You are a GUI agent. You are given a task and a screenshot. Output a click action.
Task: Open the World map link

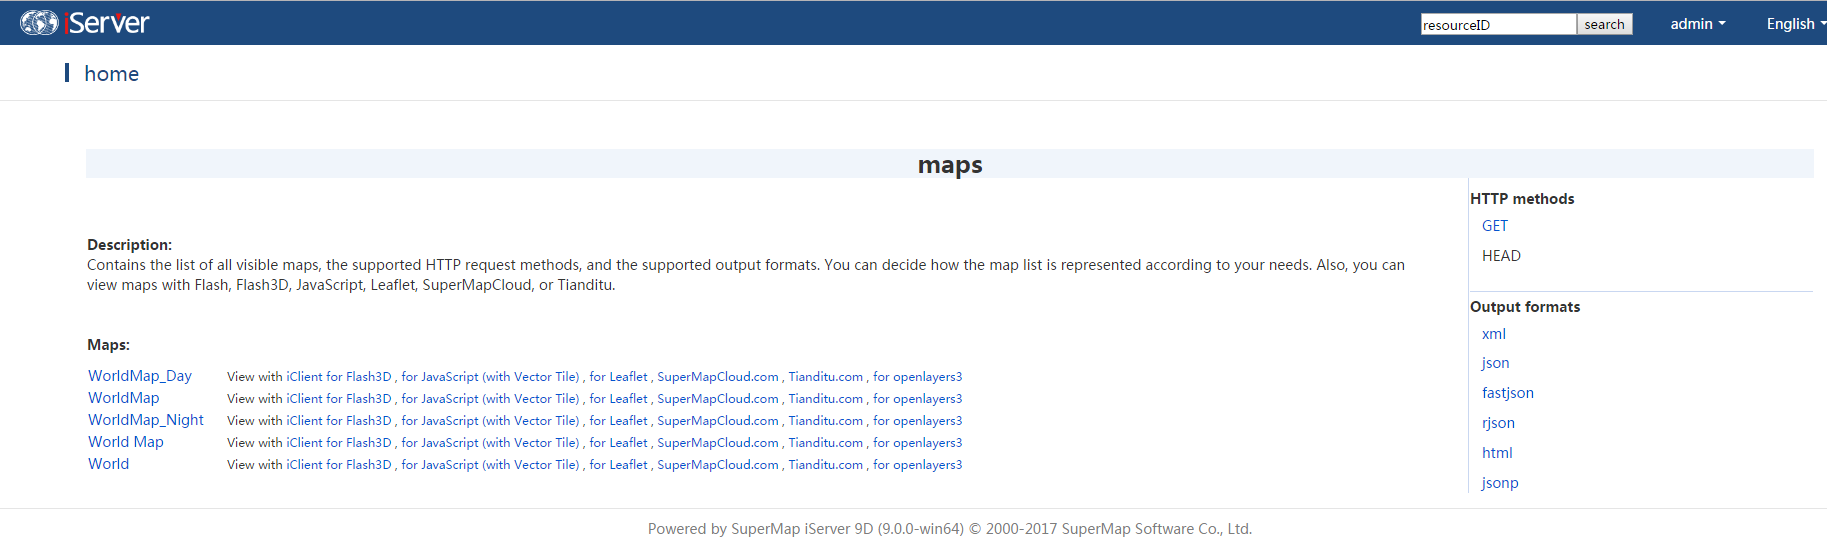pyautogui.click(x=108, y=464)
